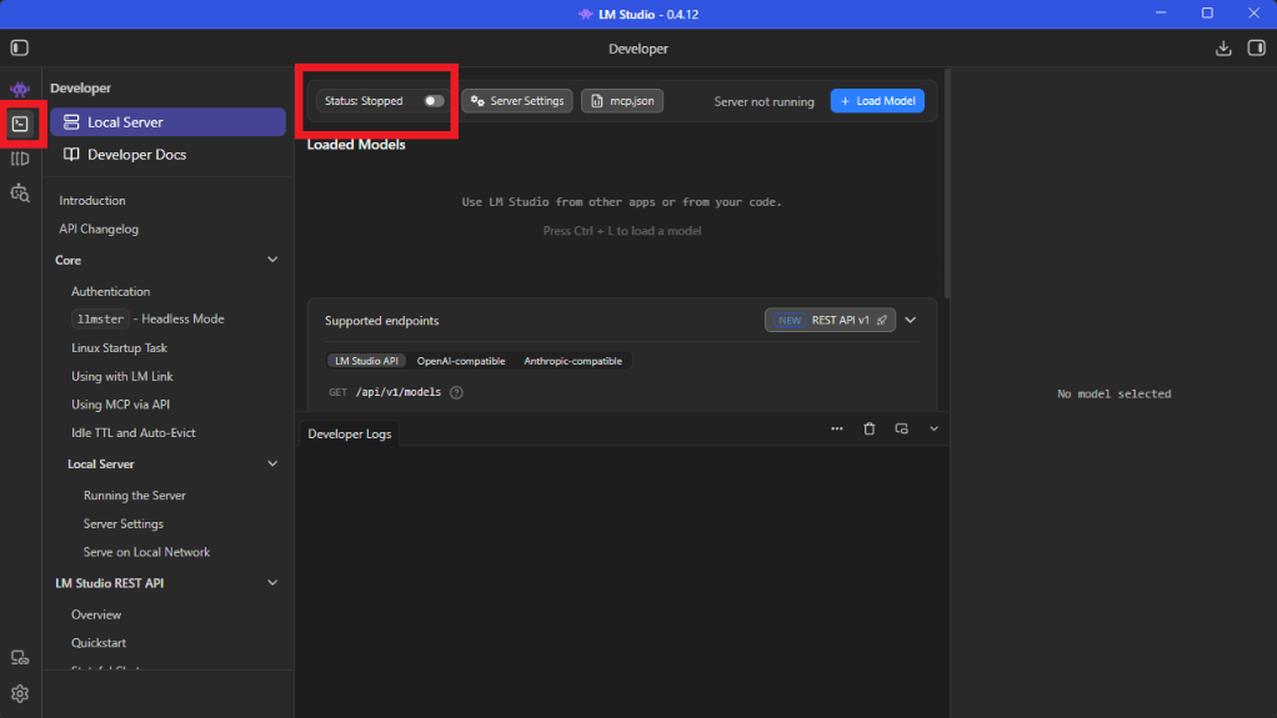
Task: Click the Load Model button
Action: [x=877, y=101]
